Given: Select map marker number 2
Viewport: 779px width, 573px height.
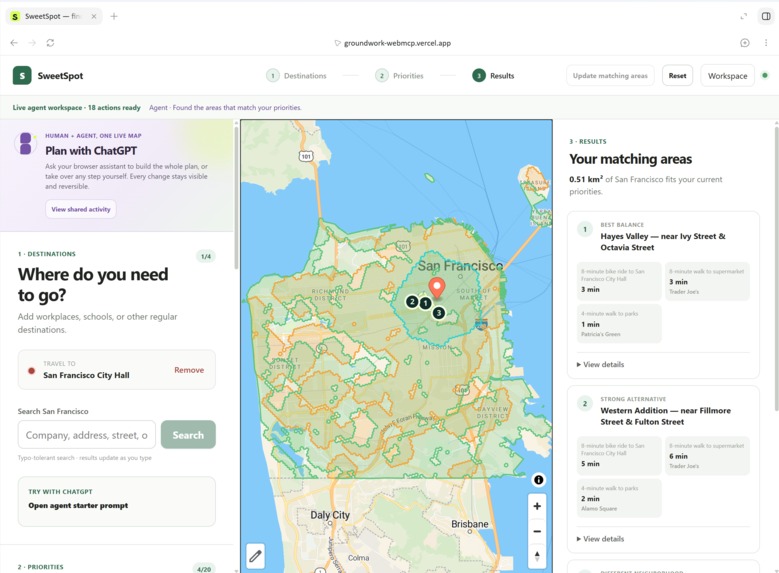Looking at the screenshot, I should coord(412,301).
